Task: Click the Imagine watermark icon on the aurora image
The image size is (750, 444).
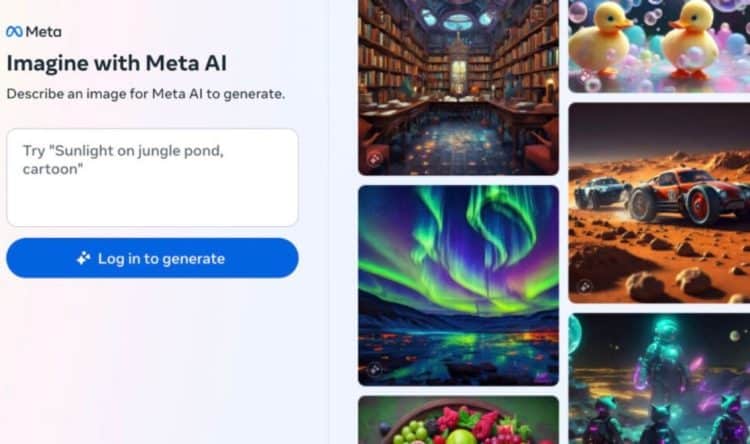Action: [x=375, y=369]
